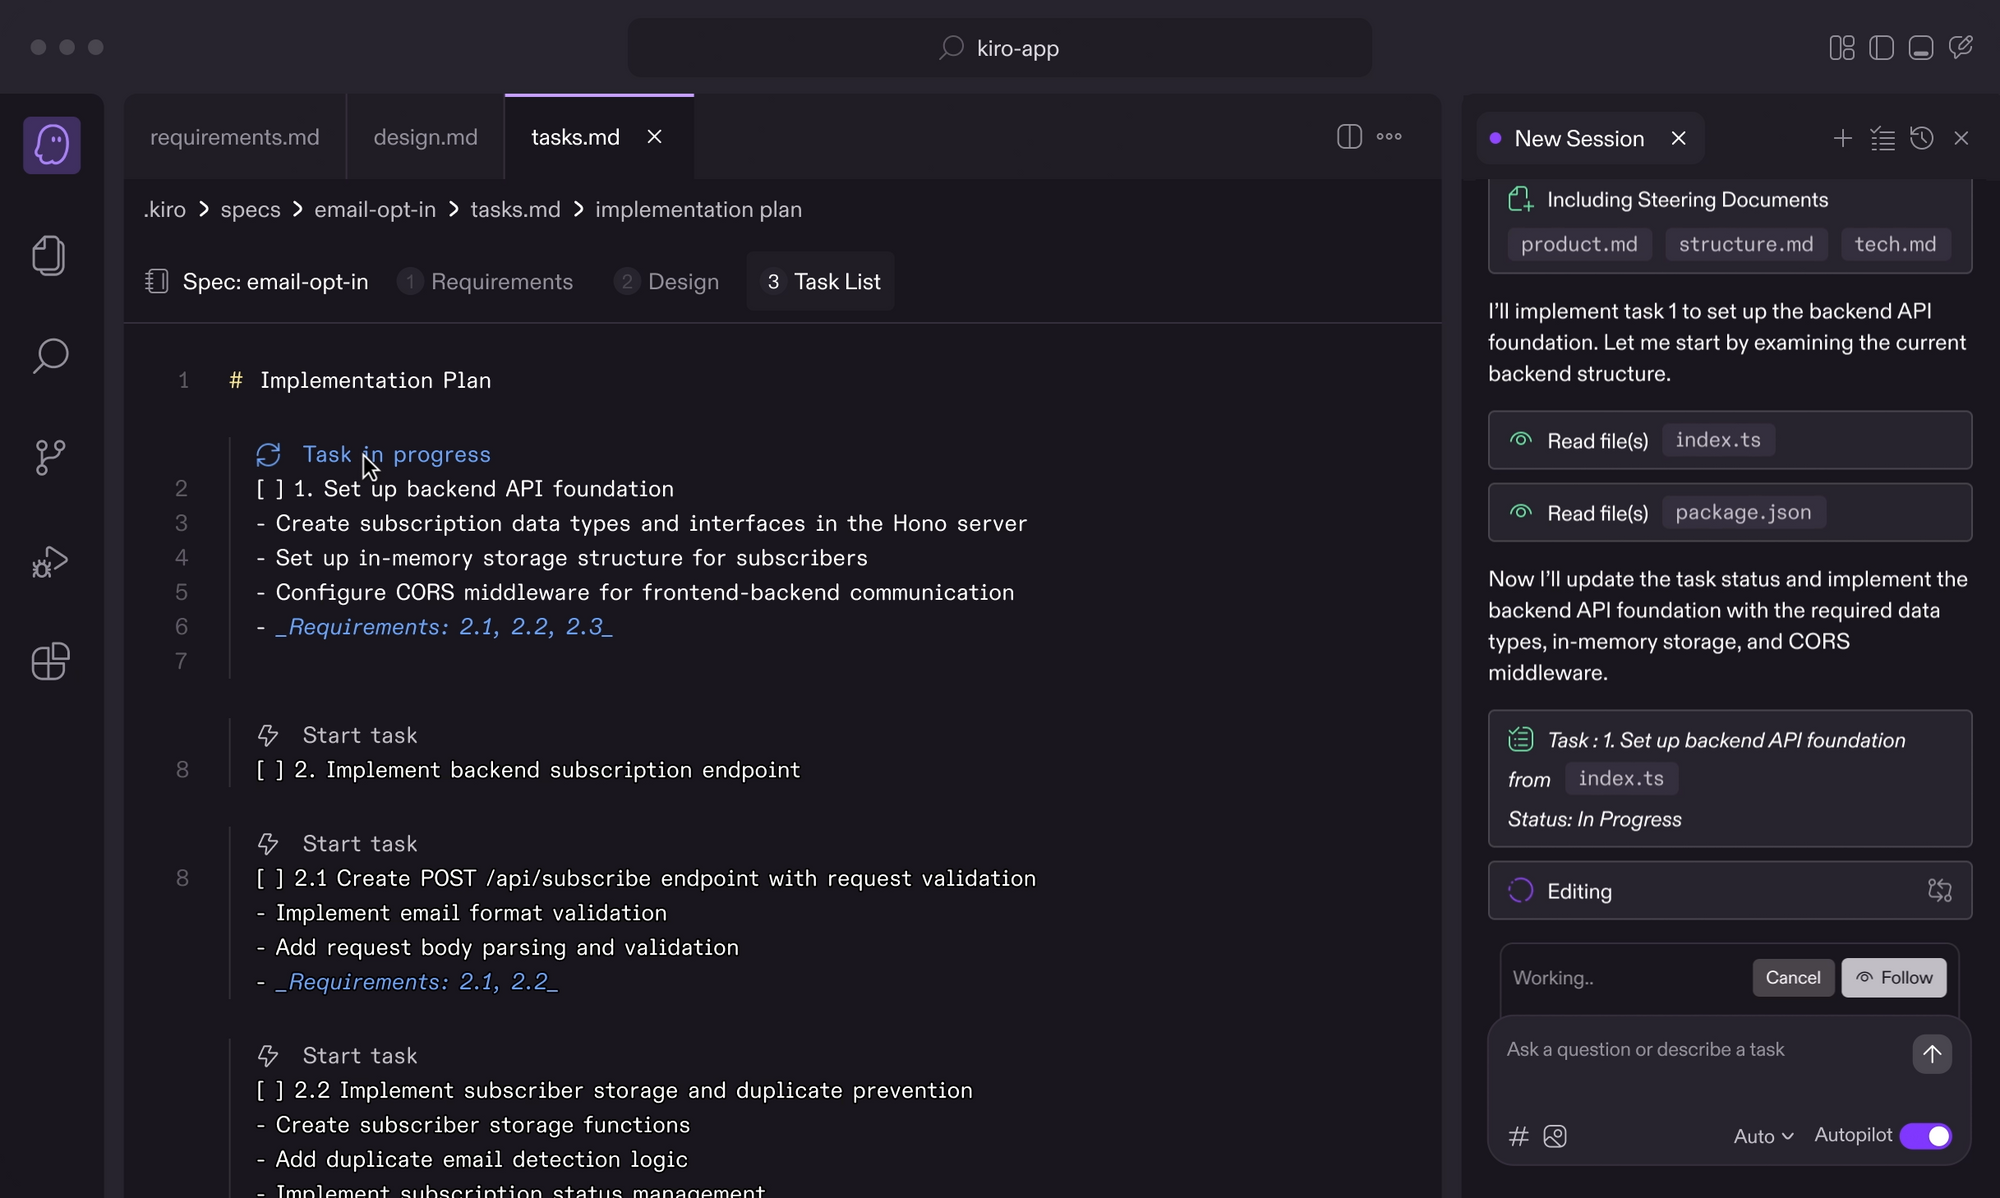Open editor more actions ellipsis menu

(x=1389, y=137)
